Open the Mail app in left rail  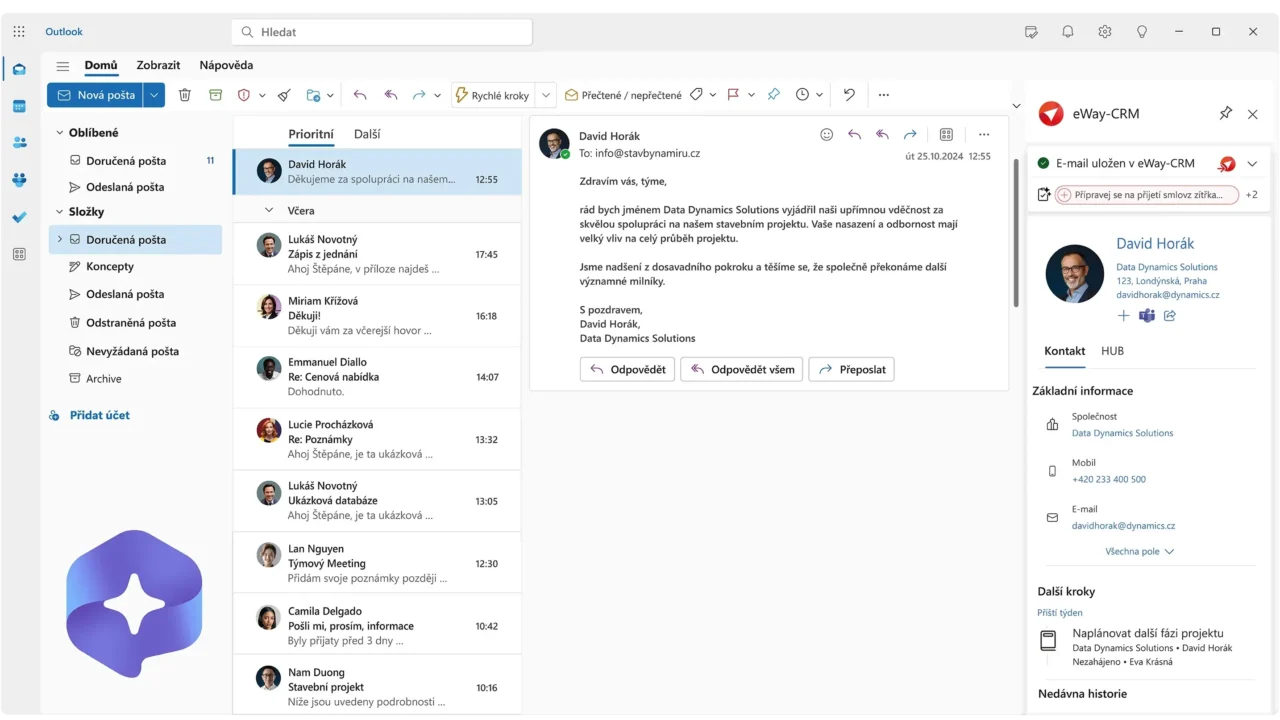click(x=19, y=69)
